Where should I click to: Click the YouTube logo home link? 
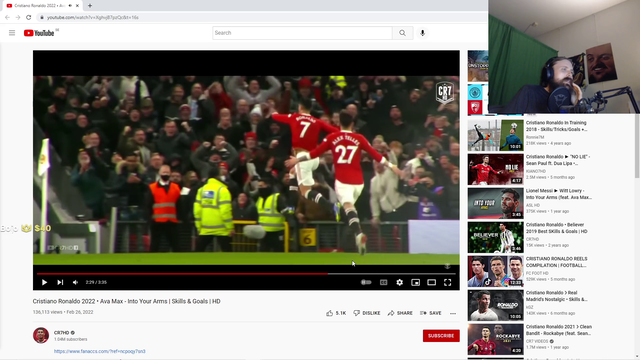click(x=39, y=33)
